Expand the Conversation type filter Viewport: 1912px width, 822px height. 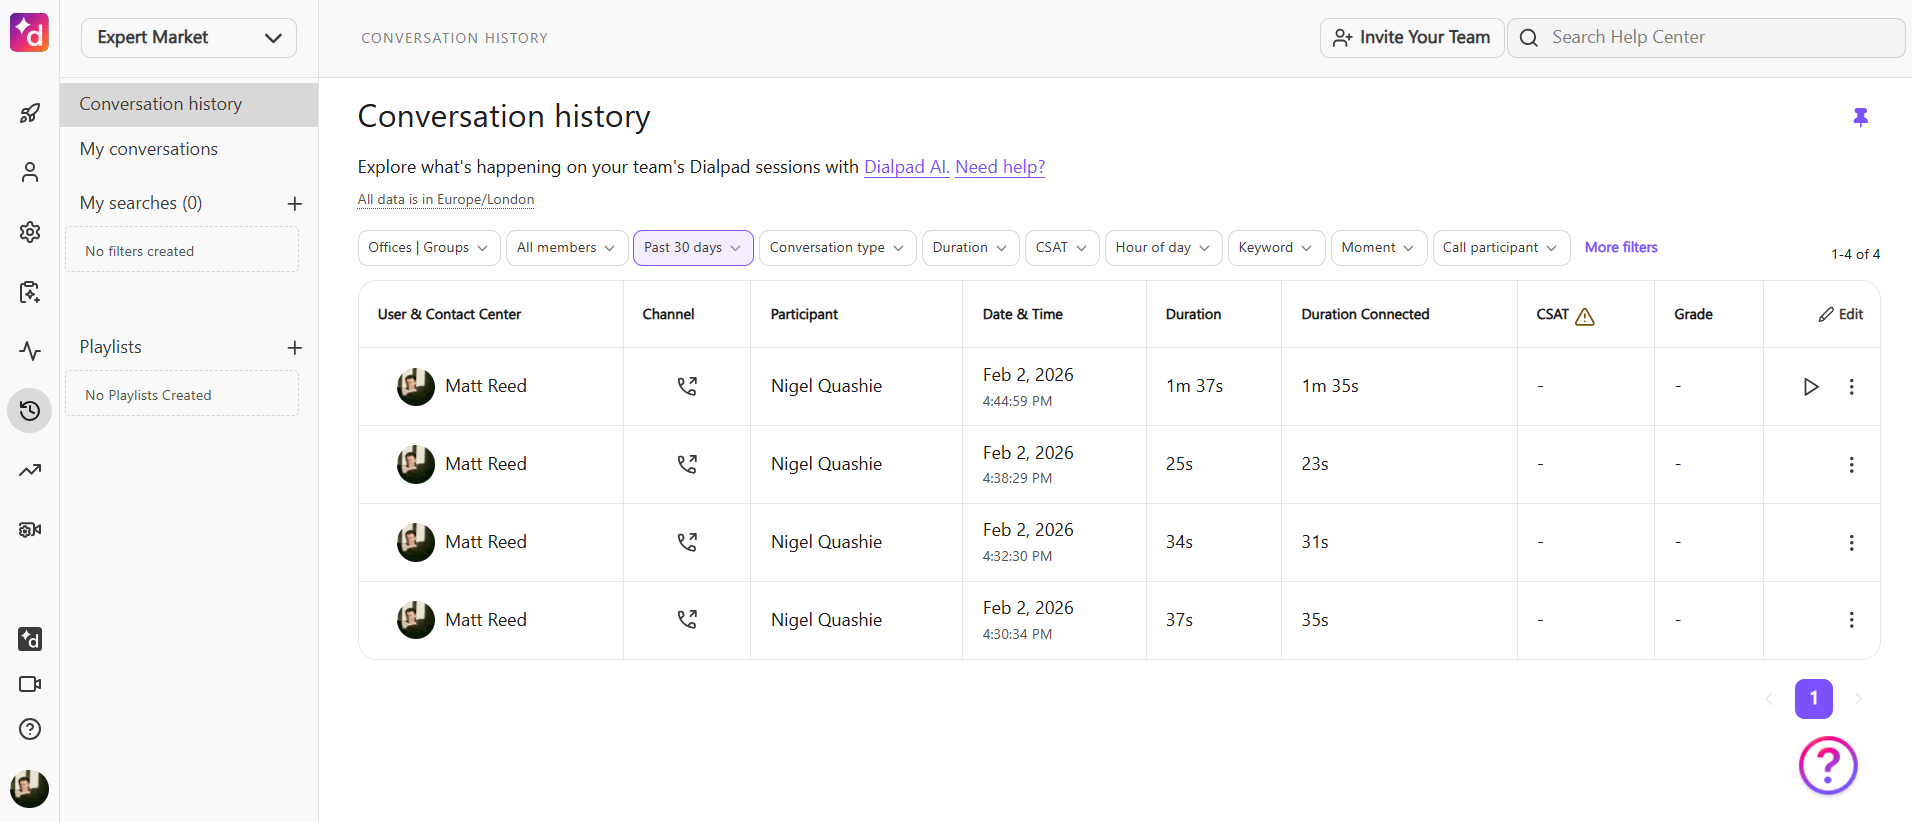tap(838, 248)
